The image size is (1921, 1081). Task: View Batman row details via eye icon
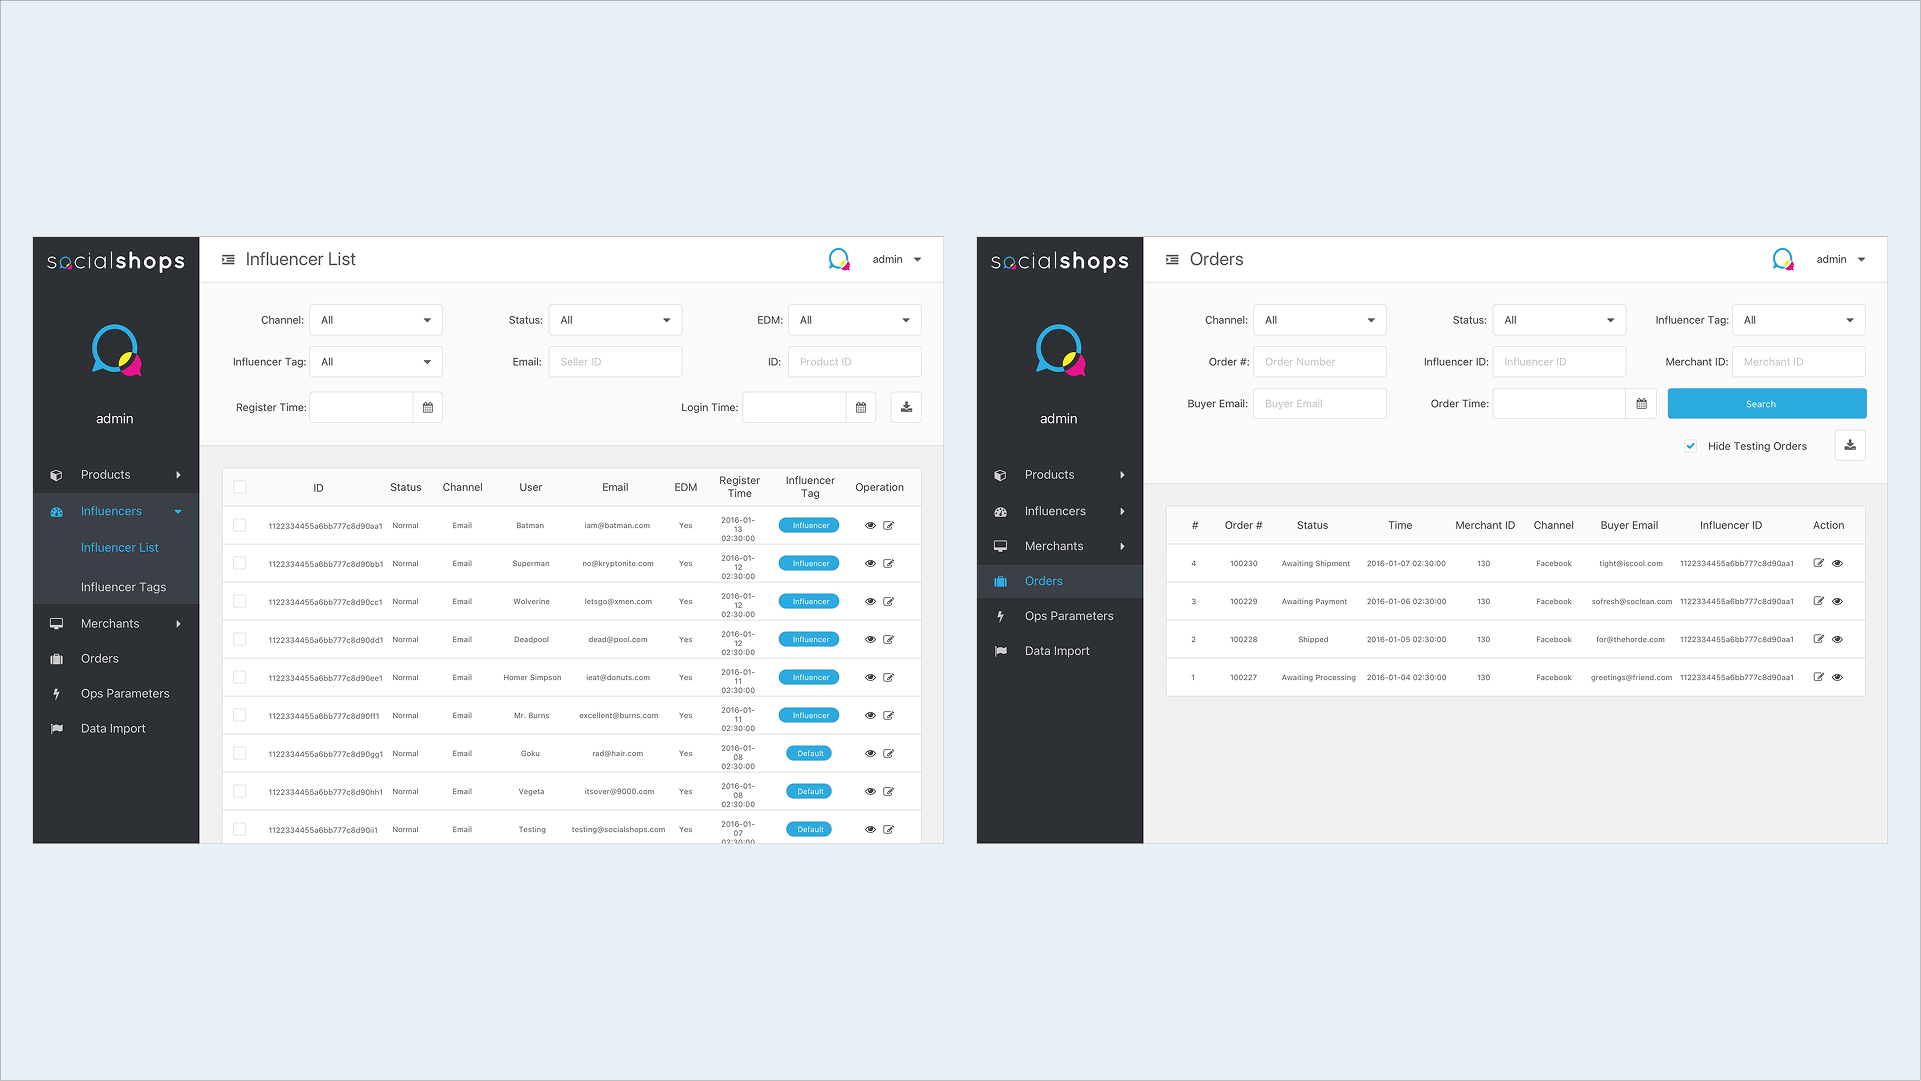[870, 526]
